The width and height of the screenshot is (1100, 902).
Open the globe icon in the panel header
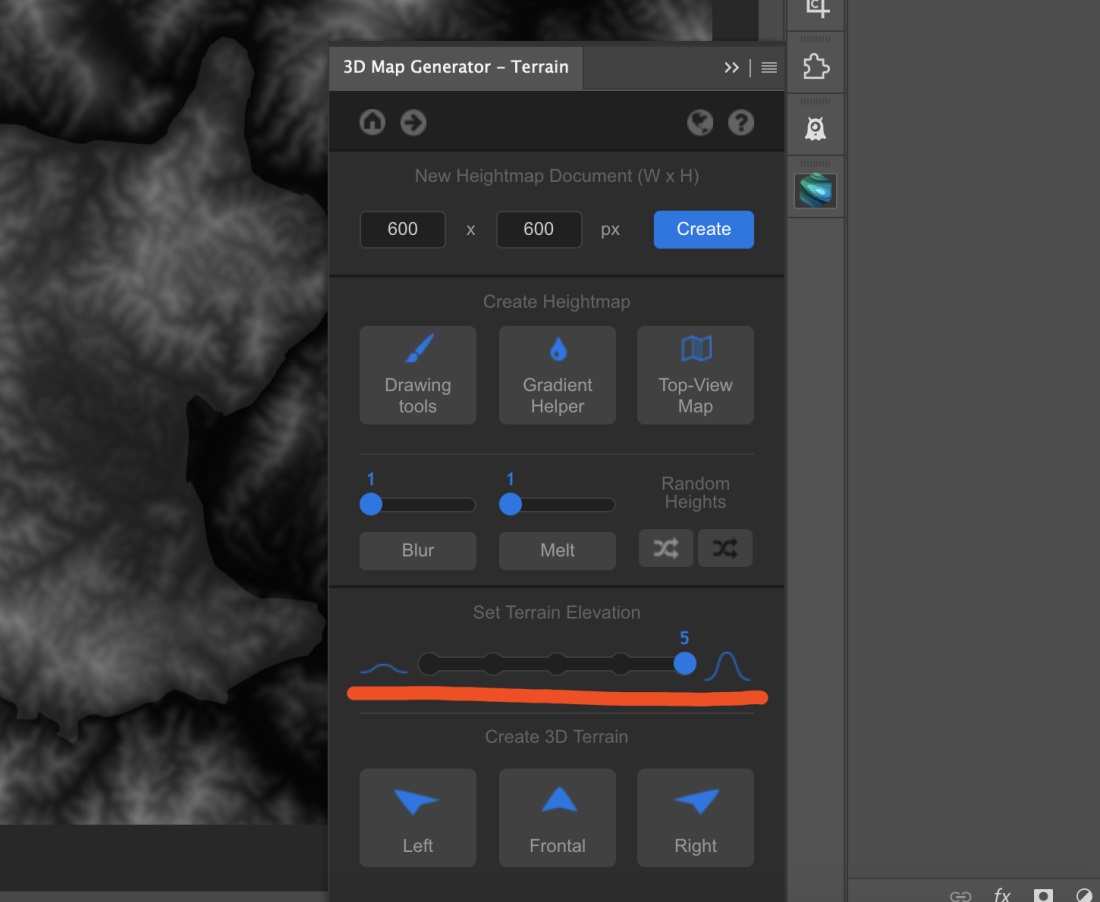pyautogui.click(x=699, y=123)
